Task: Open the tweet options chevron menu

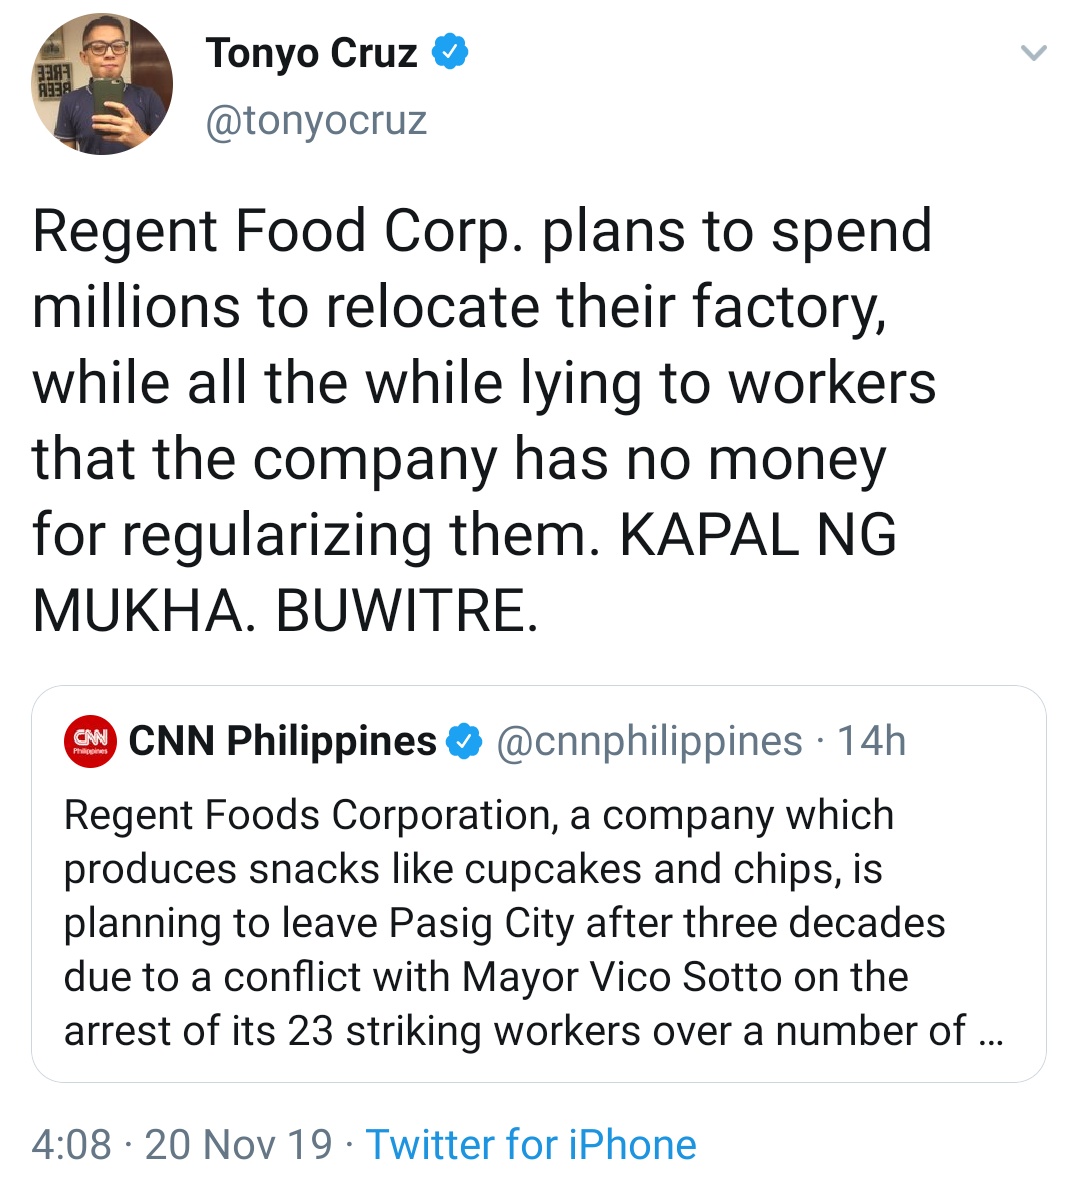Action: point(1033,53)
